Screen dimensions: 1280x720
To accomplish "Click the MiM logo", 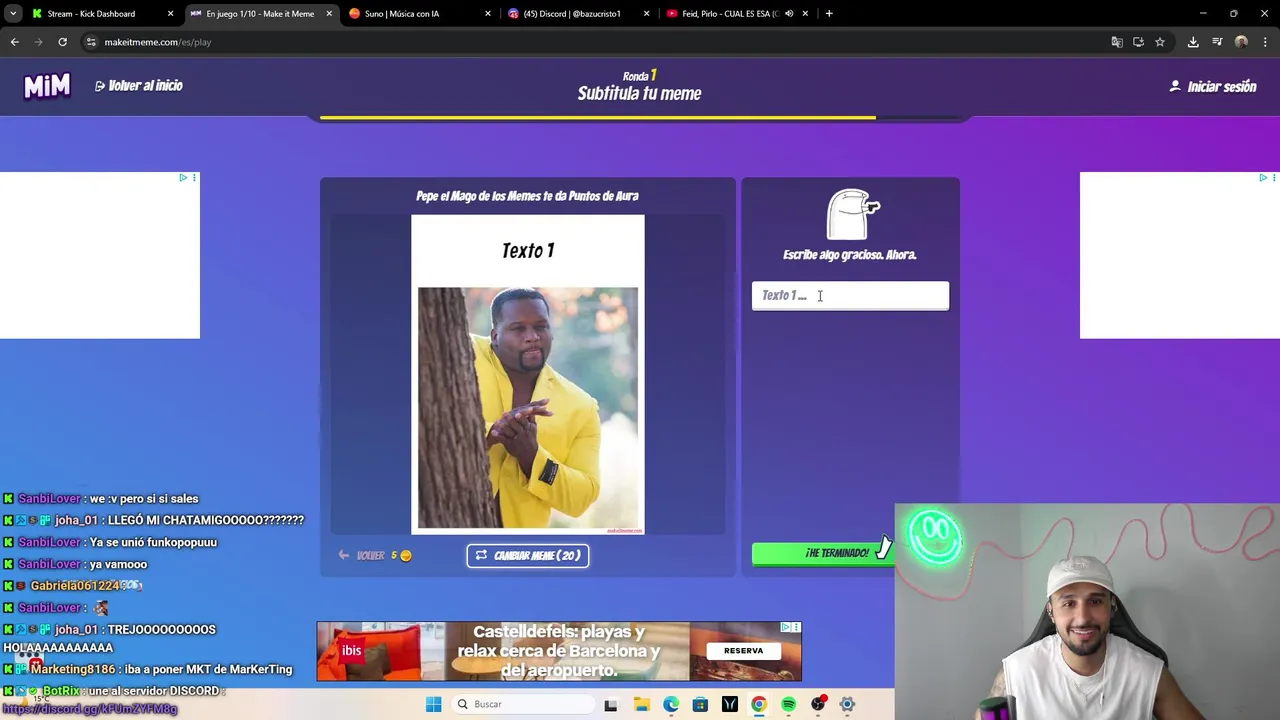I will [47, 87].
